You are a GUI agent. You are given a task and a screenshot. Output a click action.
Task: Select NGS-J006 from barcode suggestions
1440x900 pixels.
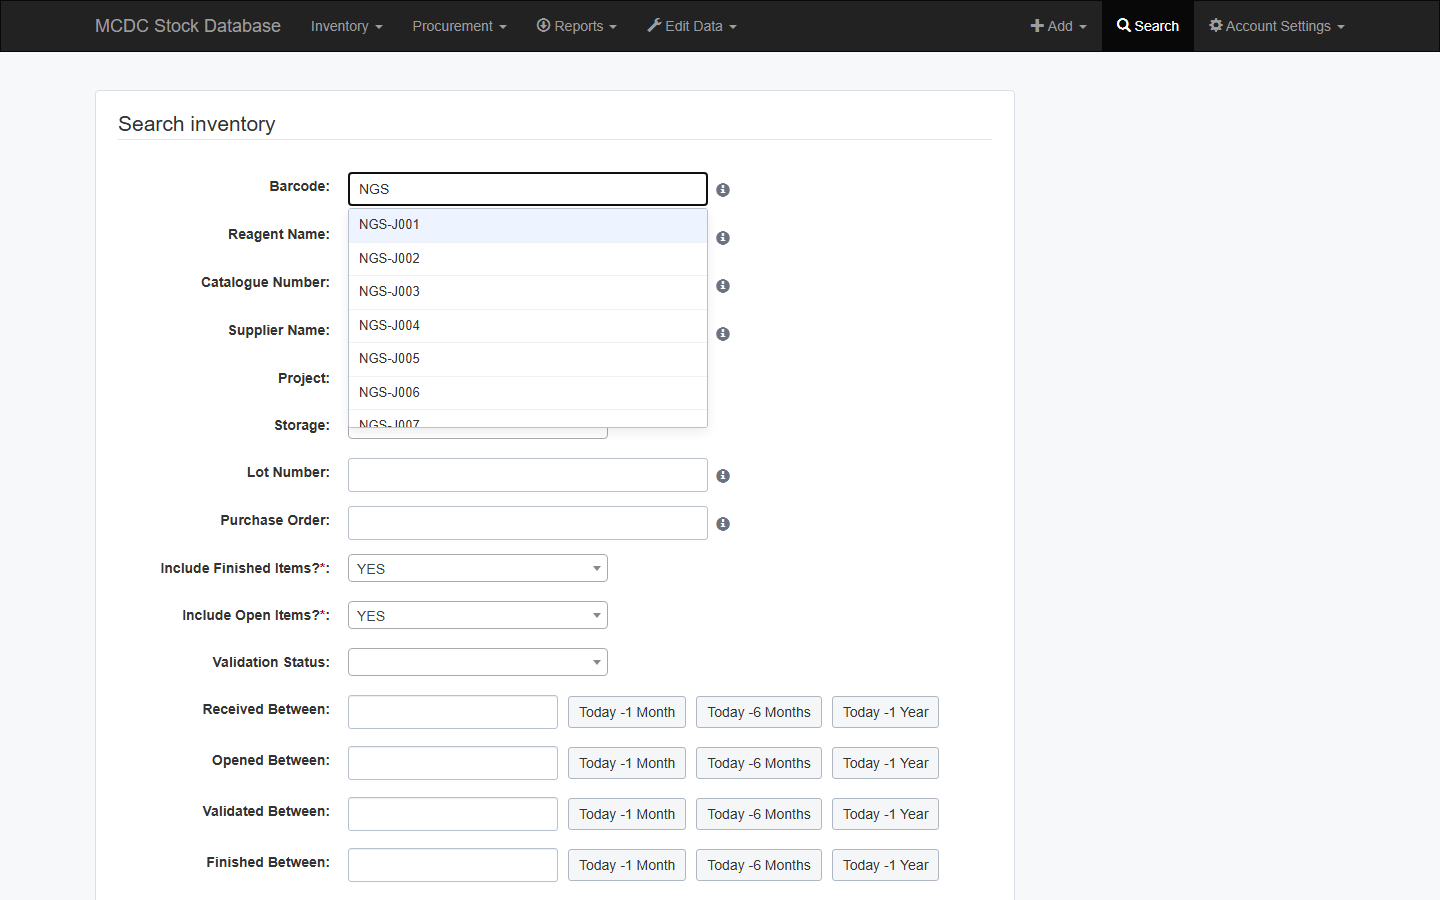pyautogui.click(x=528, y=393)
